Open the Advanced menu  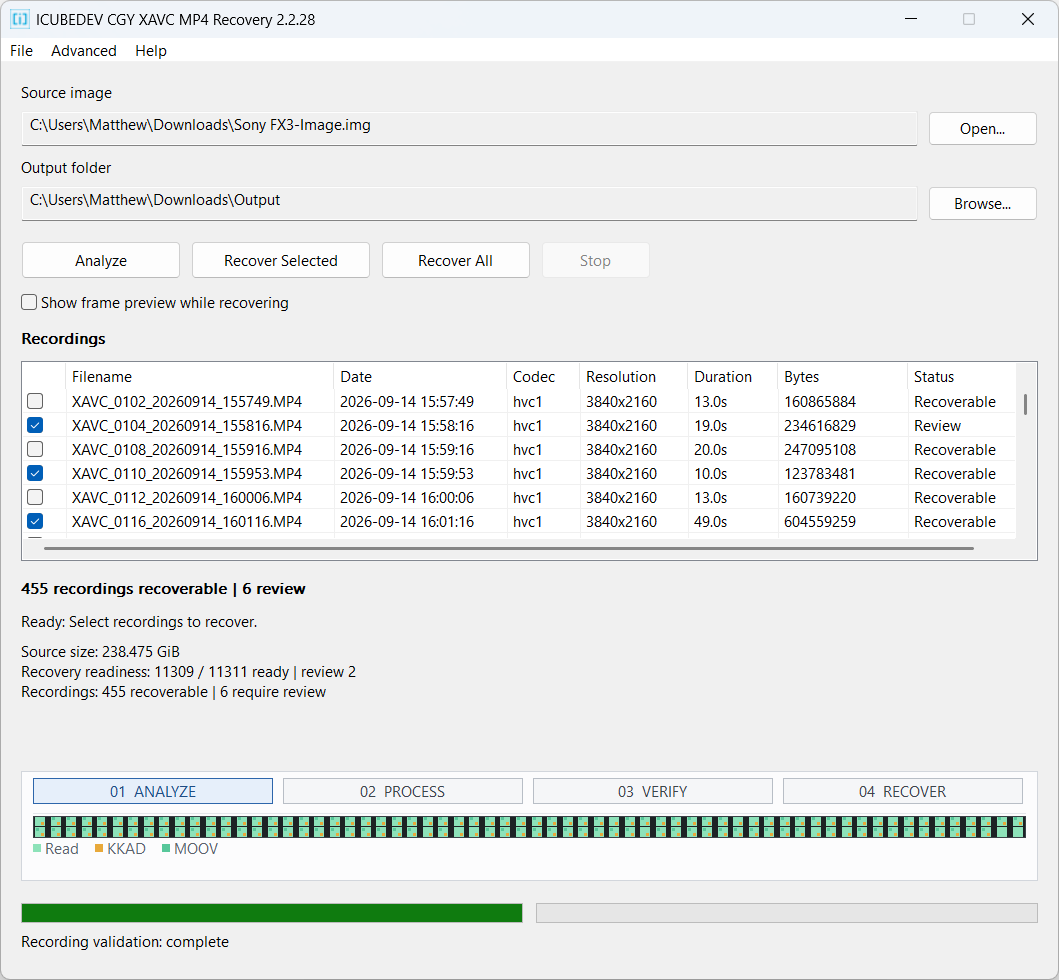point(84,51)
